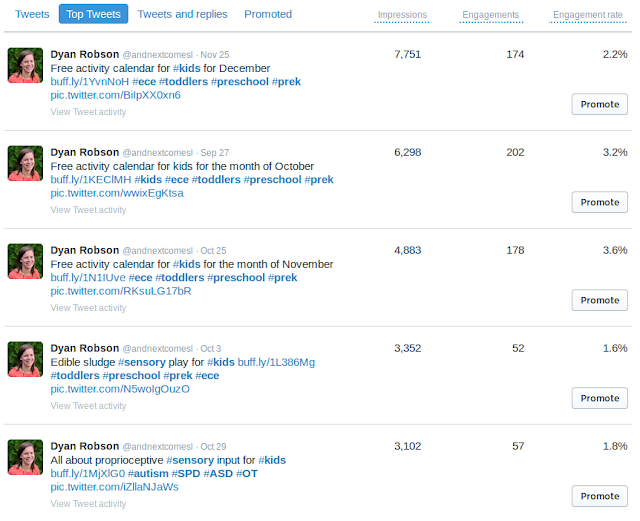Open pic.twitter.com/iZllaNJaWs image link

tap(115, 487)
